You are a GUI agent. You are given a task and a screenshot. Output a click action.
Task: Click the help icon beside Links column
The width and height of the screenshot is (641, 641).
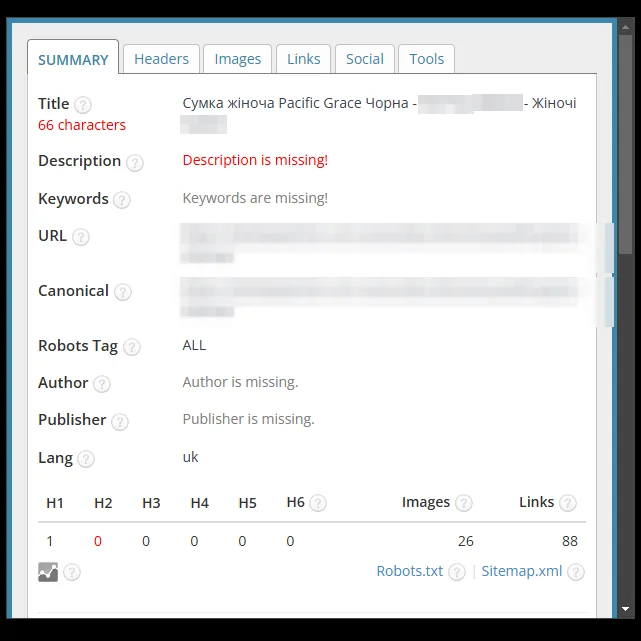pos(568,503)
